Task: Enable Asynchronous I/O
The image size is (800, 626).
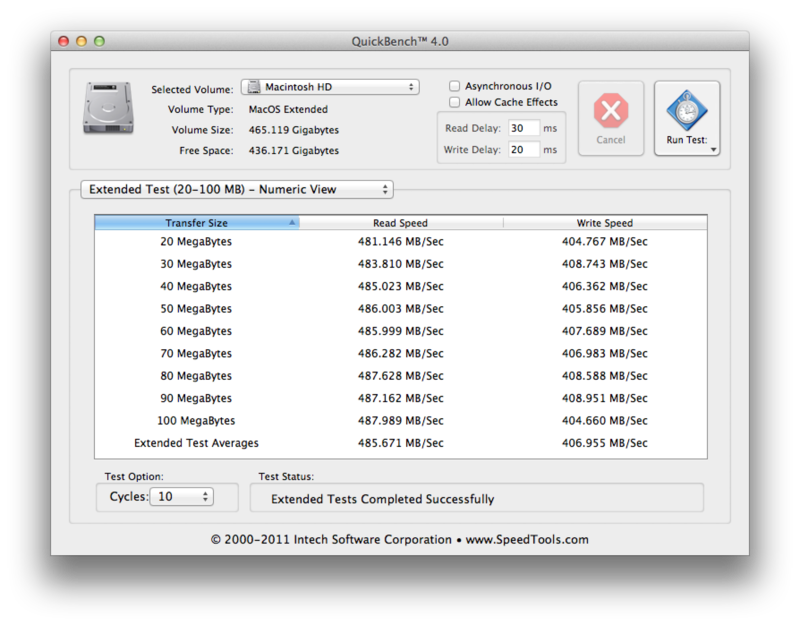Action: pyautogui.click(x=455, y=86)
